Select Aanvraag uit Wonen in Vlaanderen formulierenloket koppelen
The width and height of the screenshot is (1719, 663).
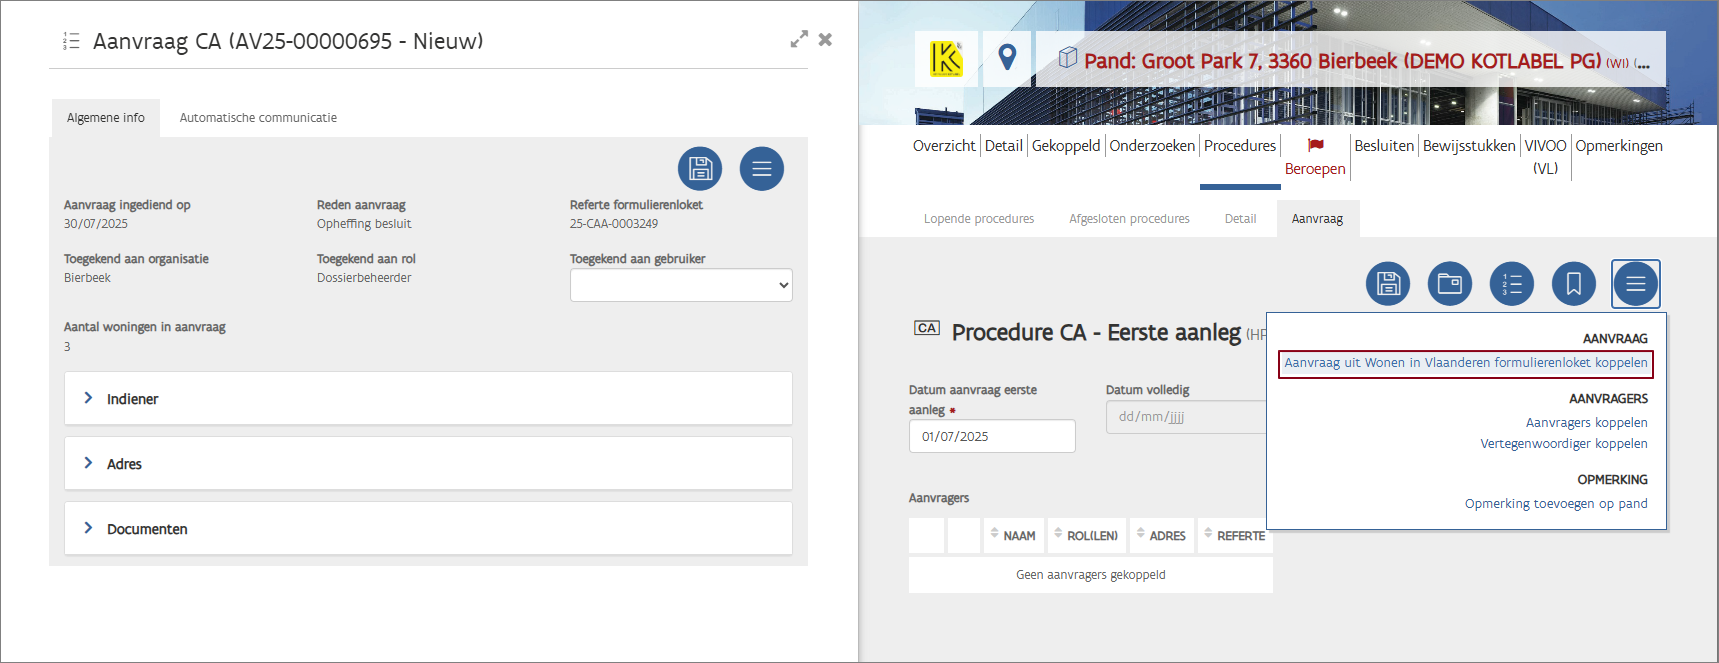click(x=1465, y=363)
